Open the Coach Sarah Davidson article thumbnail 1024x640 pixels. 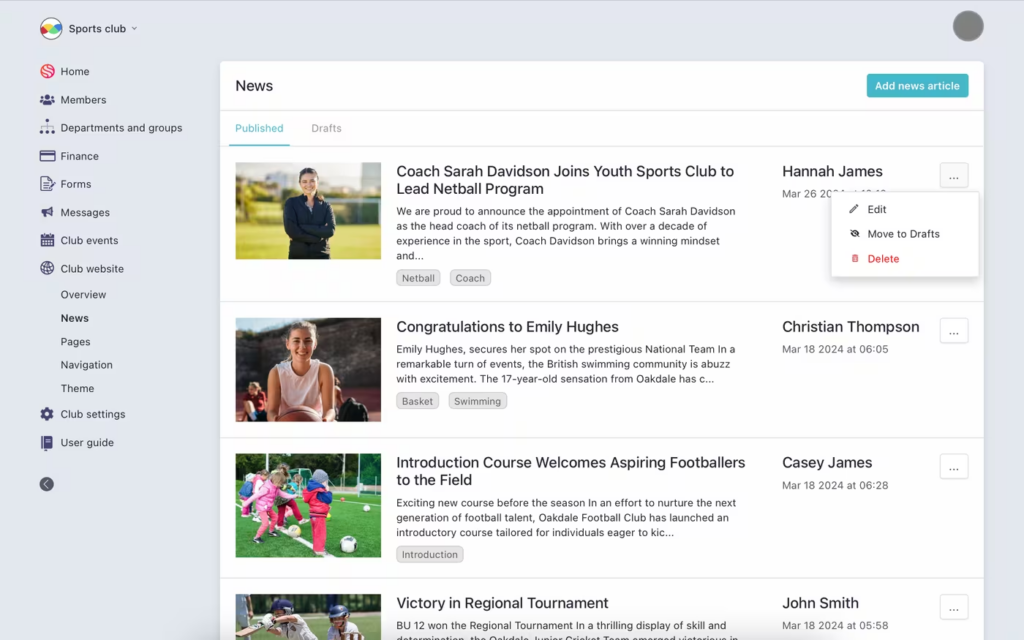[308, 211]
